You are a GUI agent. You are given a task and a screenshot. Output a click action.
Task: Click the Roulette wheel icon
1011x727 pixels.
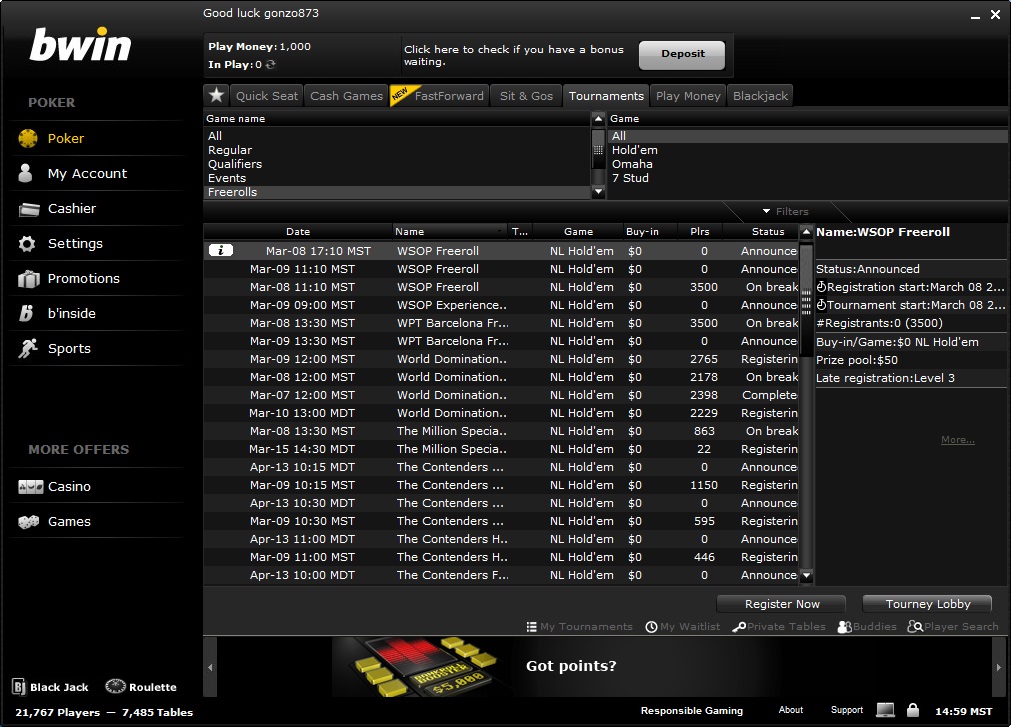115,686
